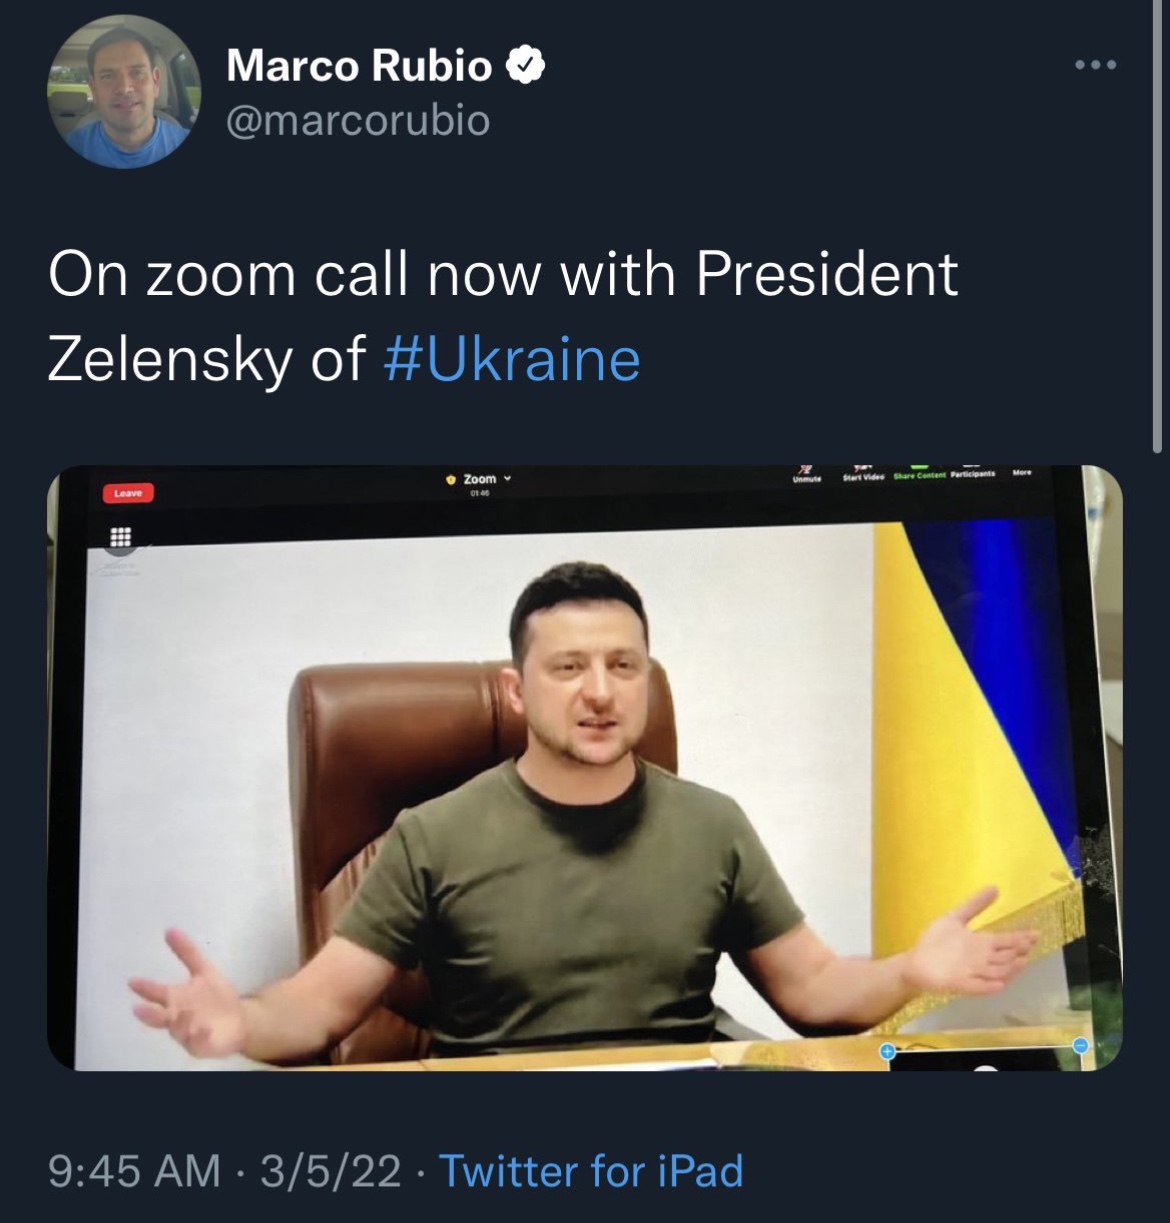1170x1223 pixels.
Task: Click the Twitter for iPad link
Action: [591, 1170]
